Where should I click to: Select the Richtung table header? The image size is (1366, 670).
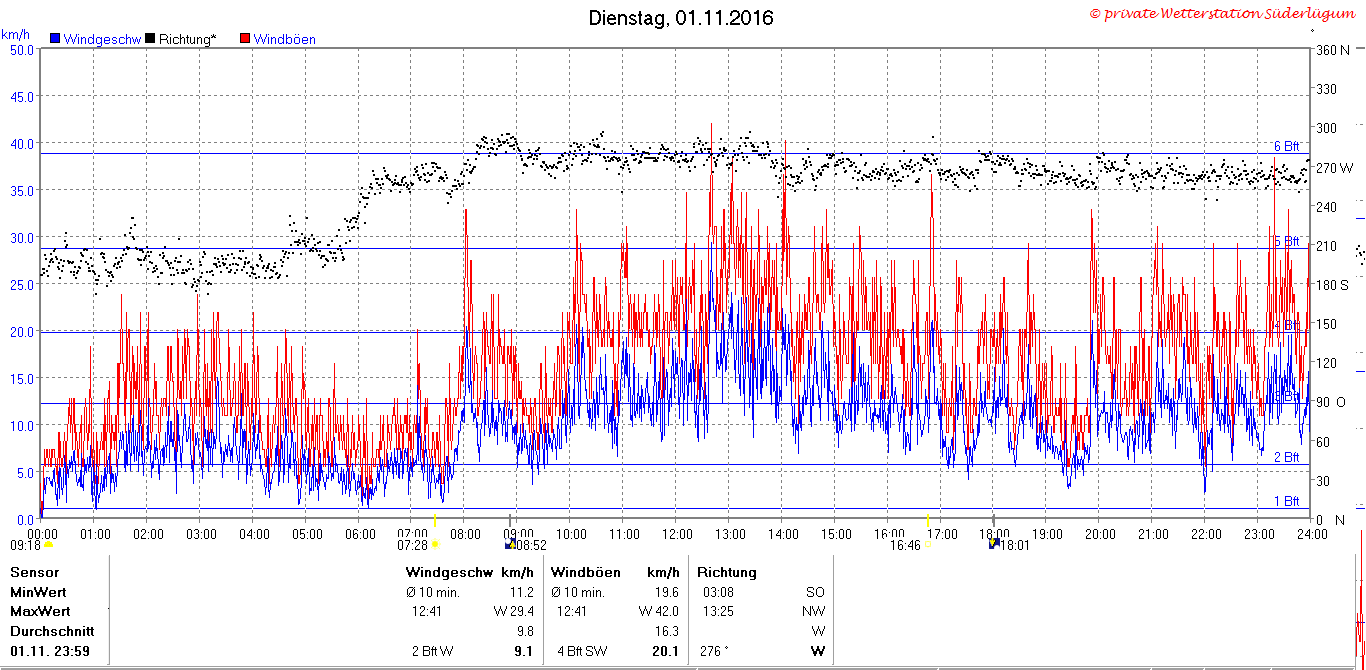(727, 573)
